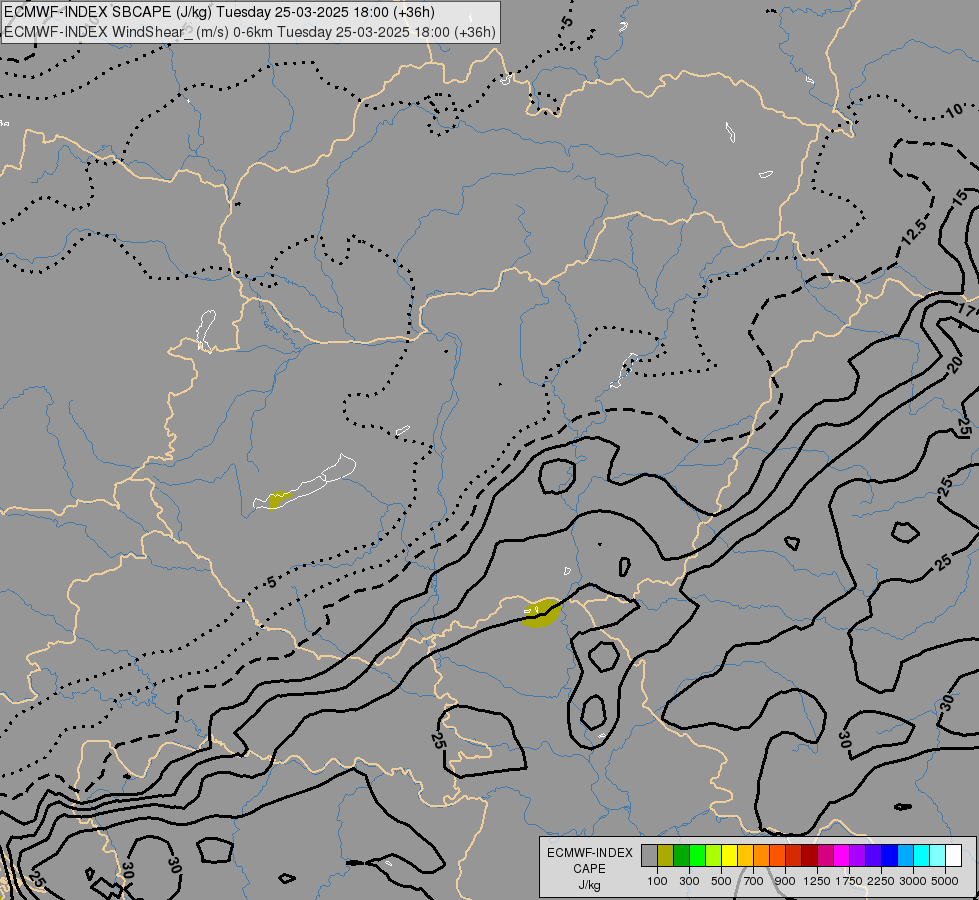Image resolution: width=979 pixels, height=900 pixels.
Task: Select the orange-red swatch left of 900
Action: coord(777,856)
